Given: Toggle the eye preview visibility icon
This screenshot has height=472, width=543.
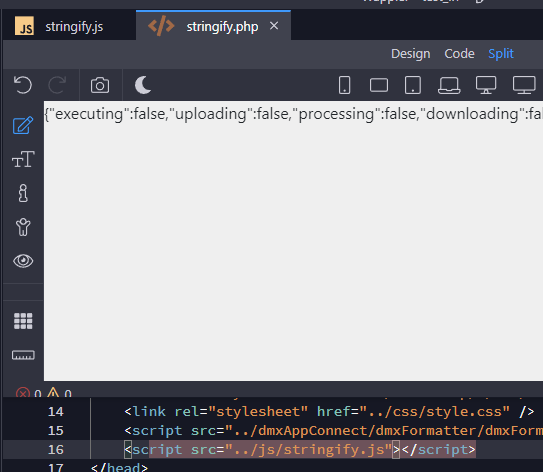Looking at the screenshot, I should (x=23, y=261).
